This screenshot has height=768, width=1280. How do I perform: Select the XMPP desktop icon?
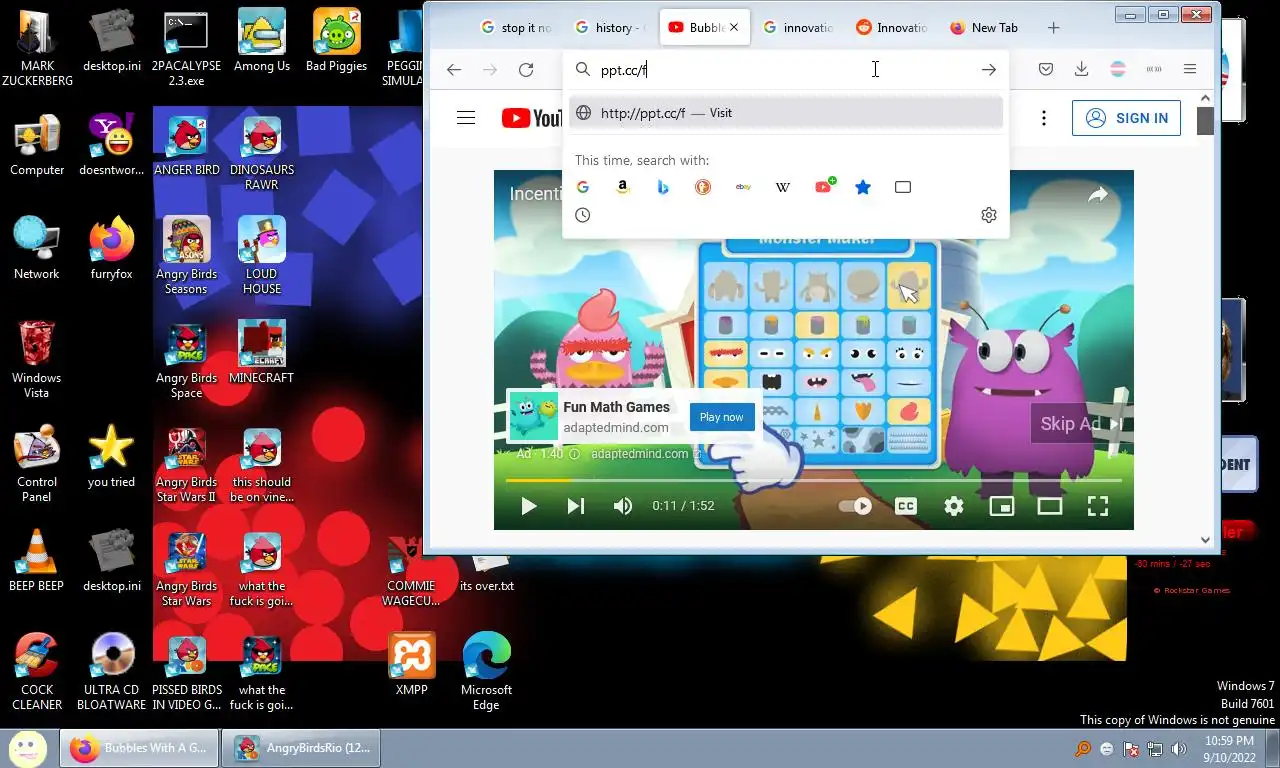coord(412,665)
